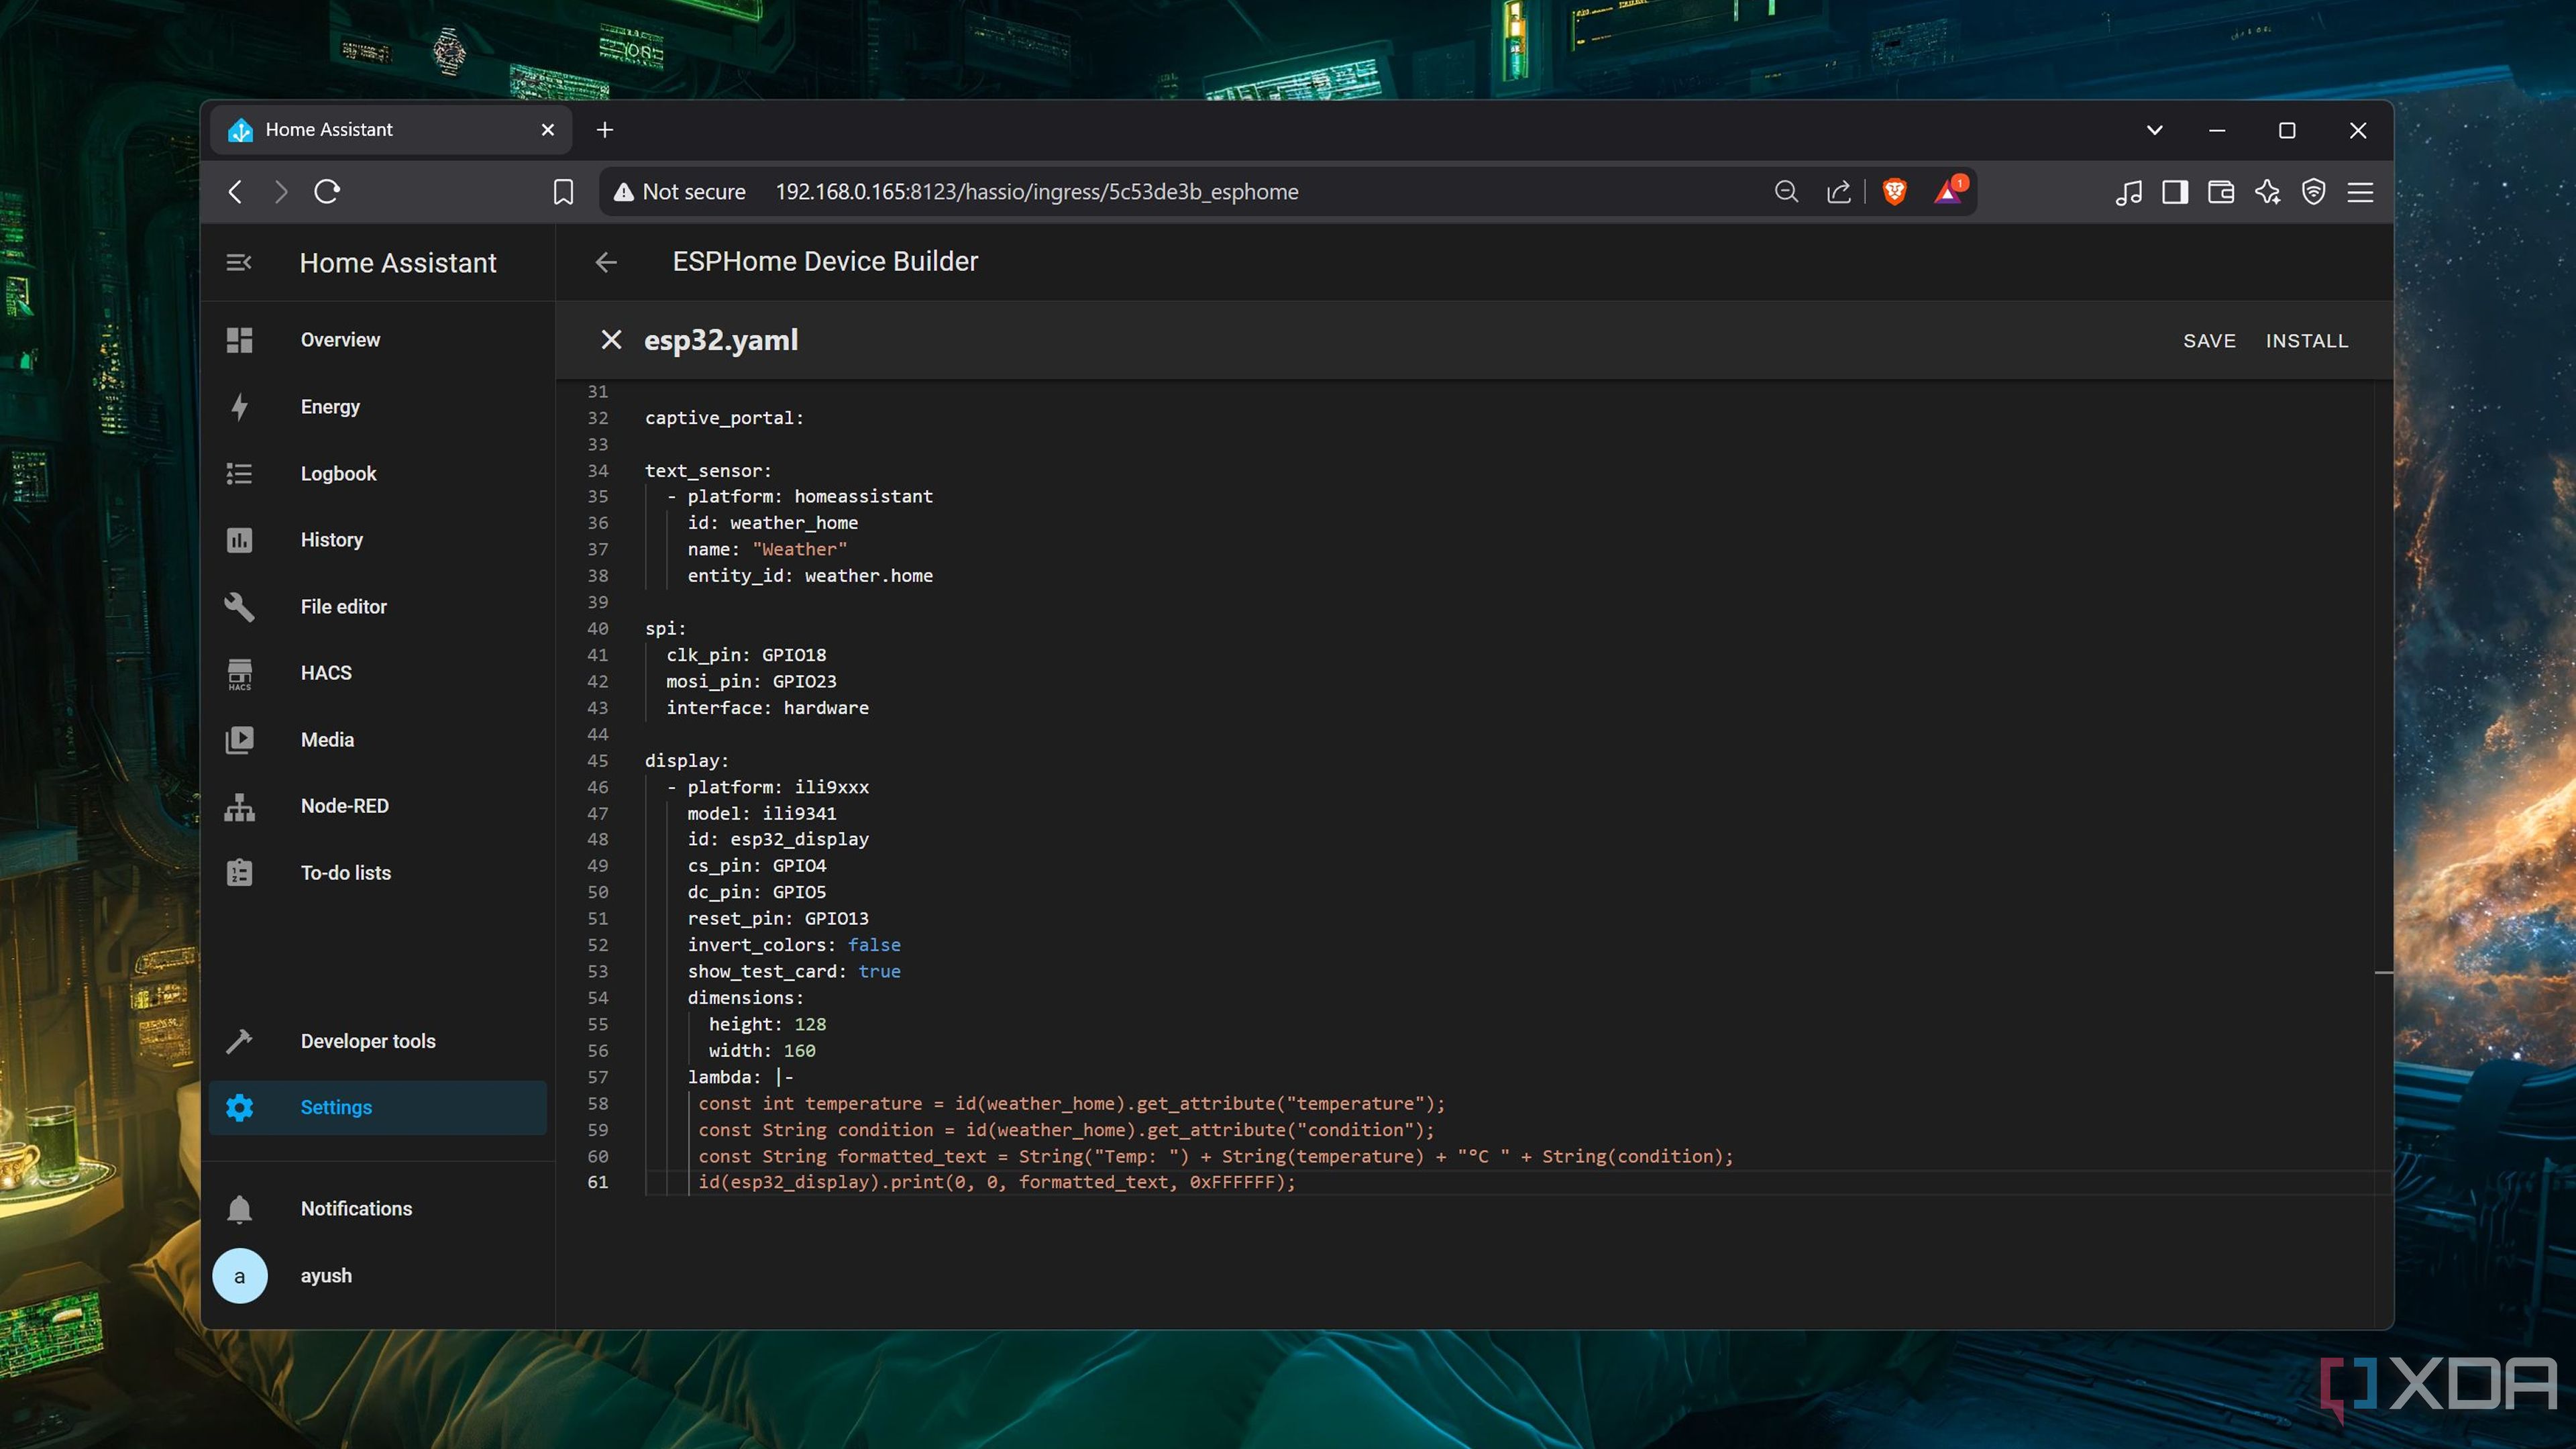Image resolution: width=2576 pixels, height=1449 pixels.
Task: Select History in the sidebar
Action: (331, 540)
